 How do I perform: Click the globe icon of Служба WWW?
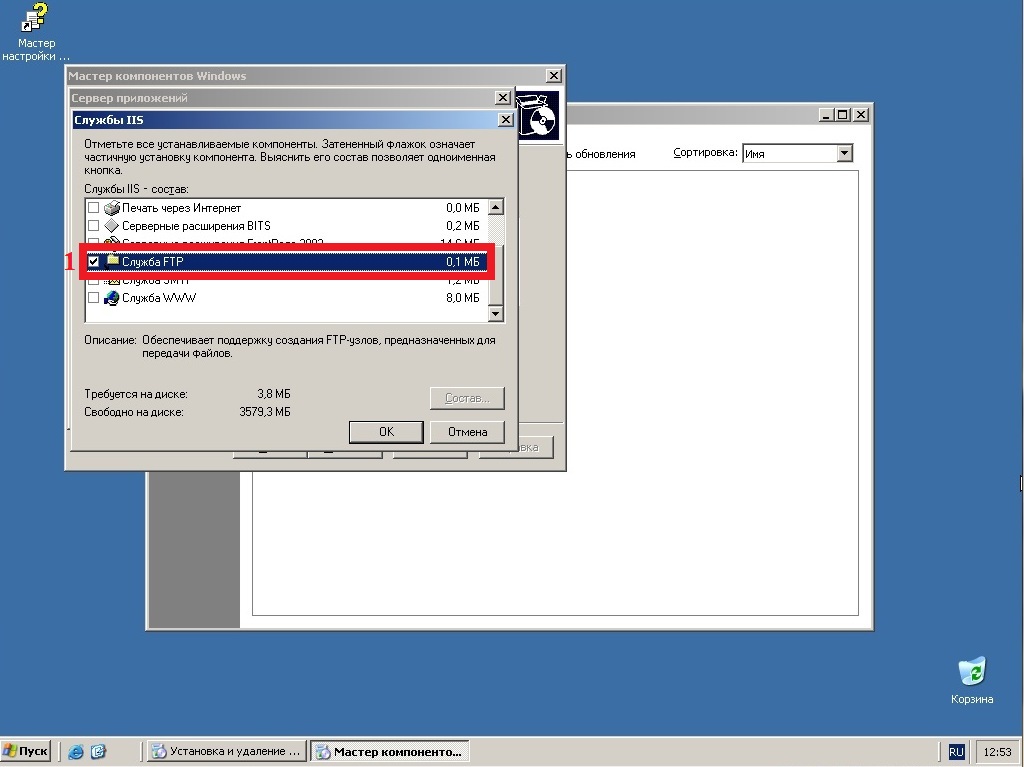pyautogui.click(x=112, y=298)
